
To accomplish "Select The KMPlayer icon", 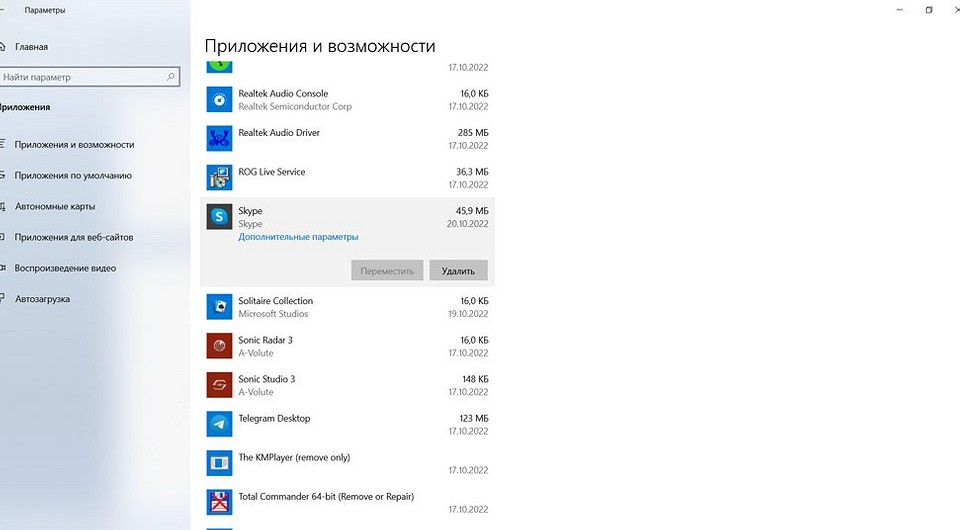I will click(219, 463).
